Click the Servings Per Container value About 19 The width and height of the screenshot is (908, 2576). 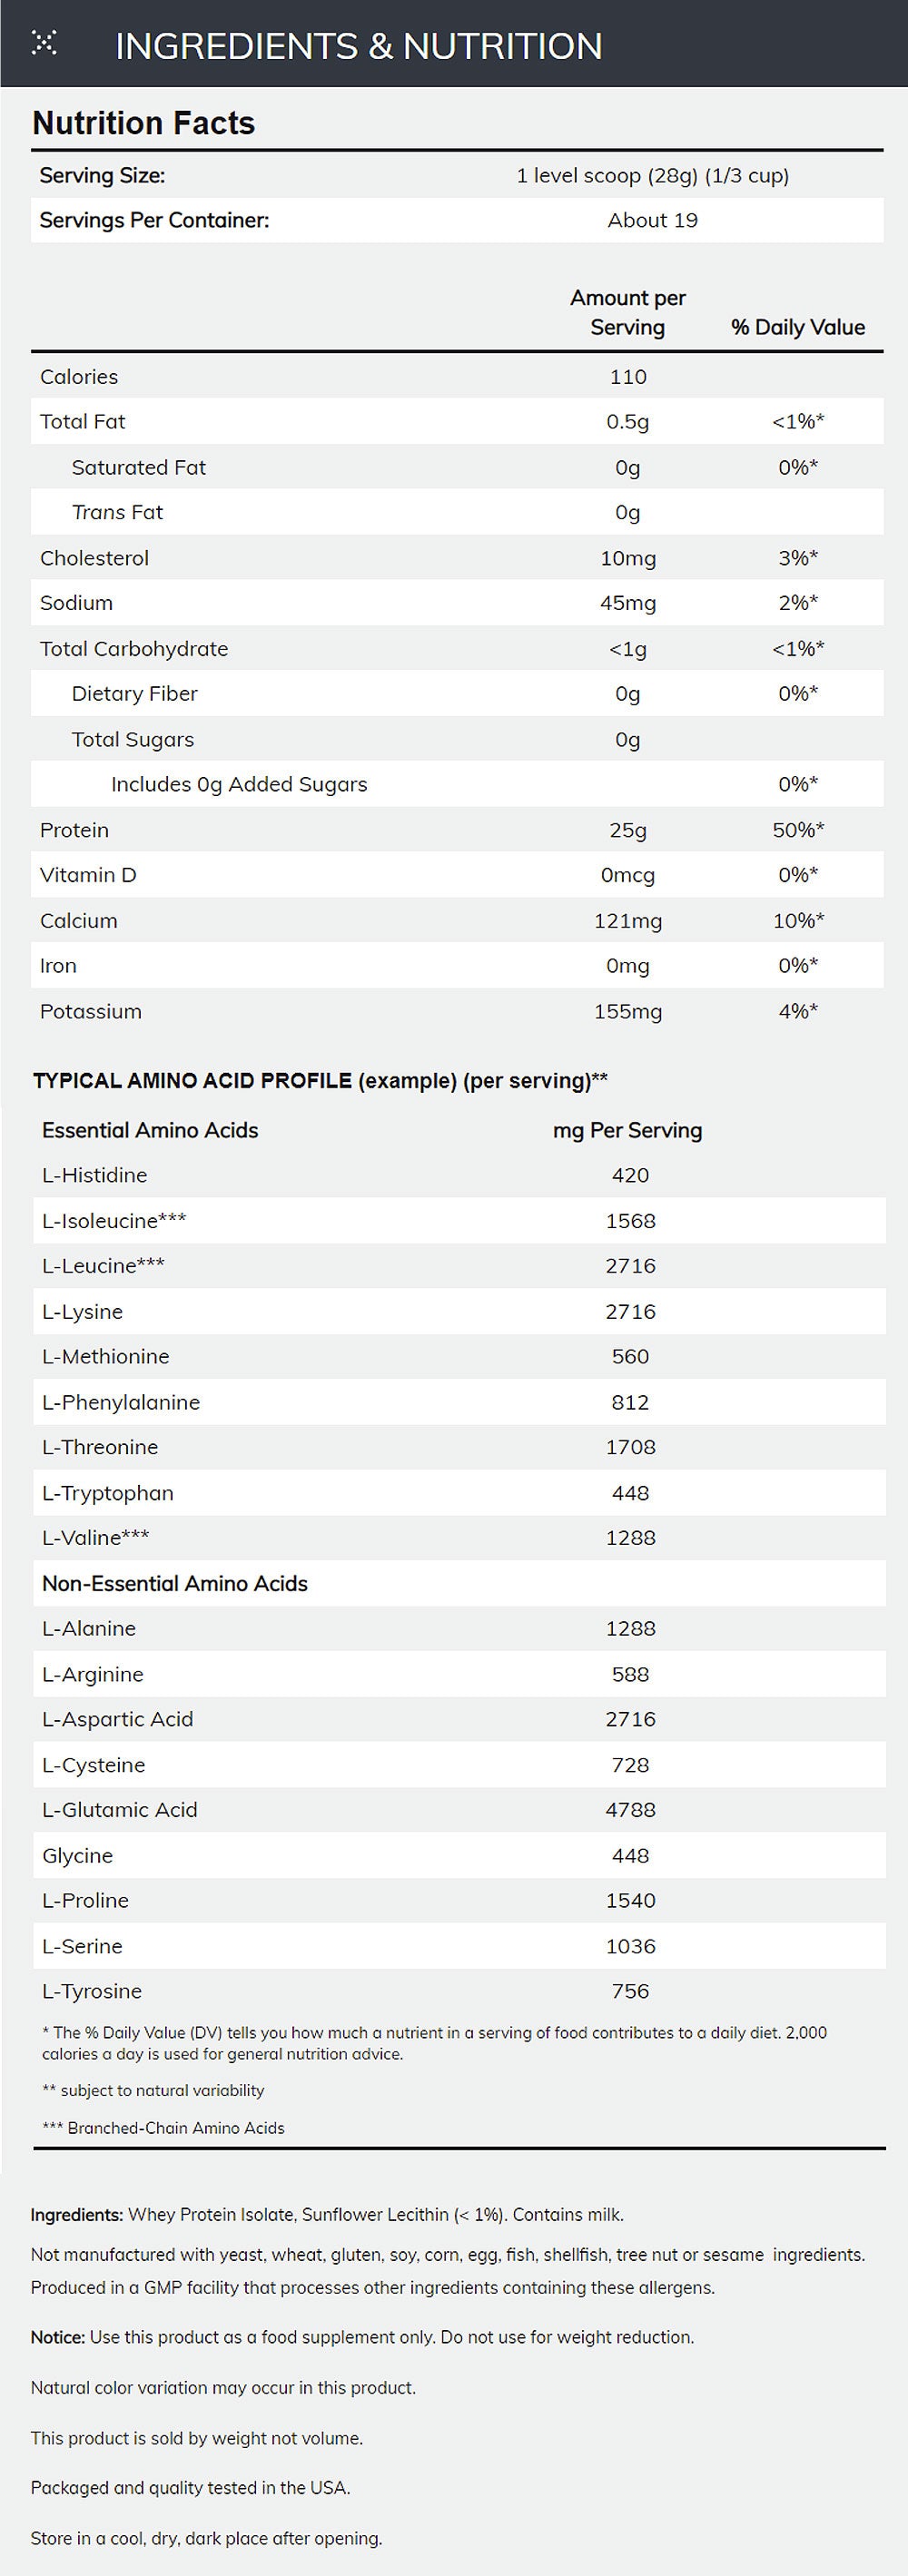coord(652,220)
